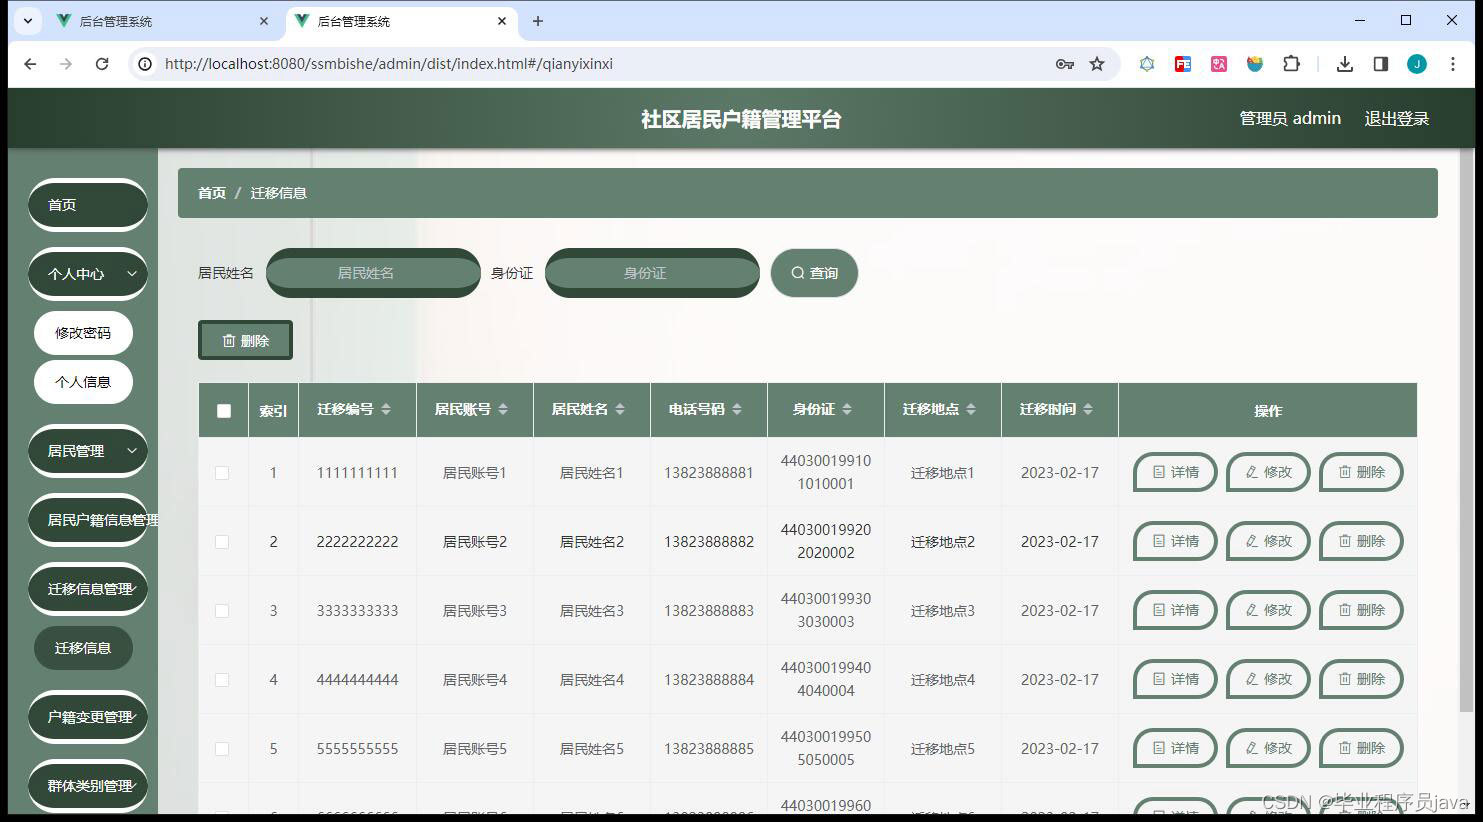
Task: Click 修改 for row 2222222222
Action: pyautogui.click(x=1268, y=541)
